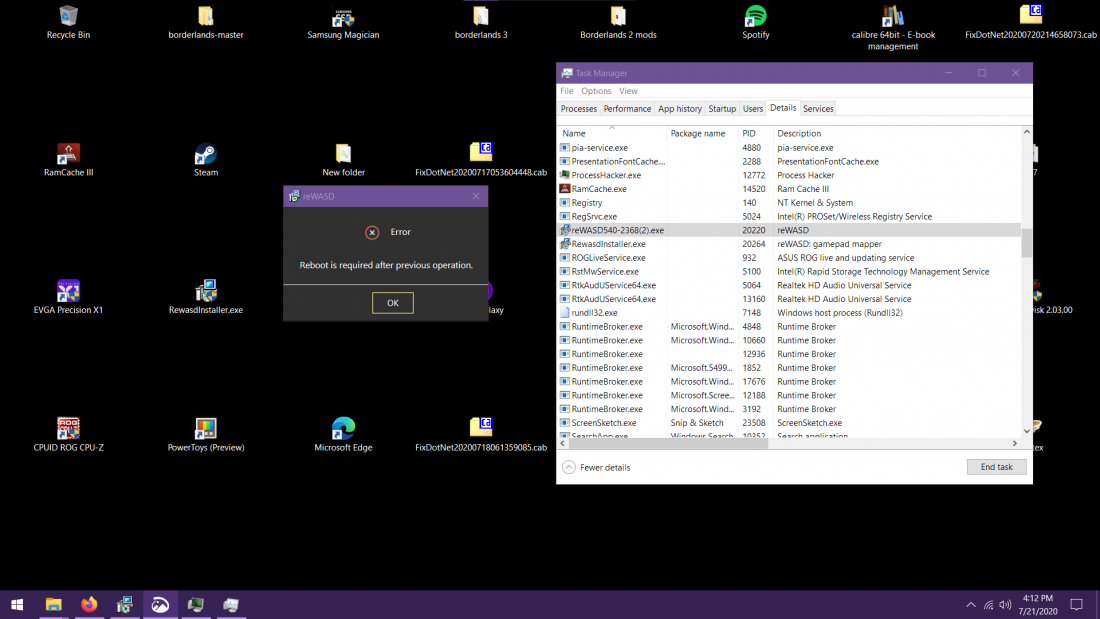Open the Options menu in Task Manager
The height and width of the screenshot is (619, 1100).
(x=596, y=91)
